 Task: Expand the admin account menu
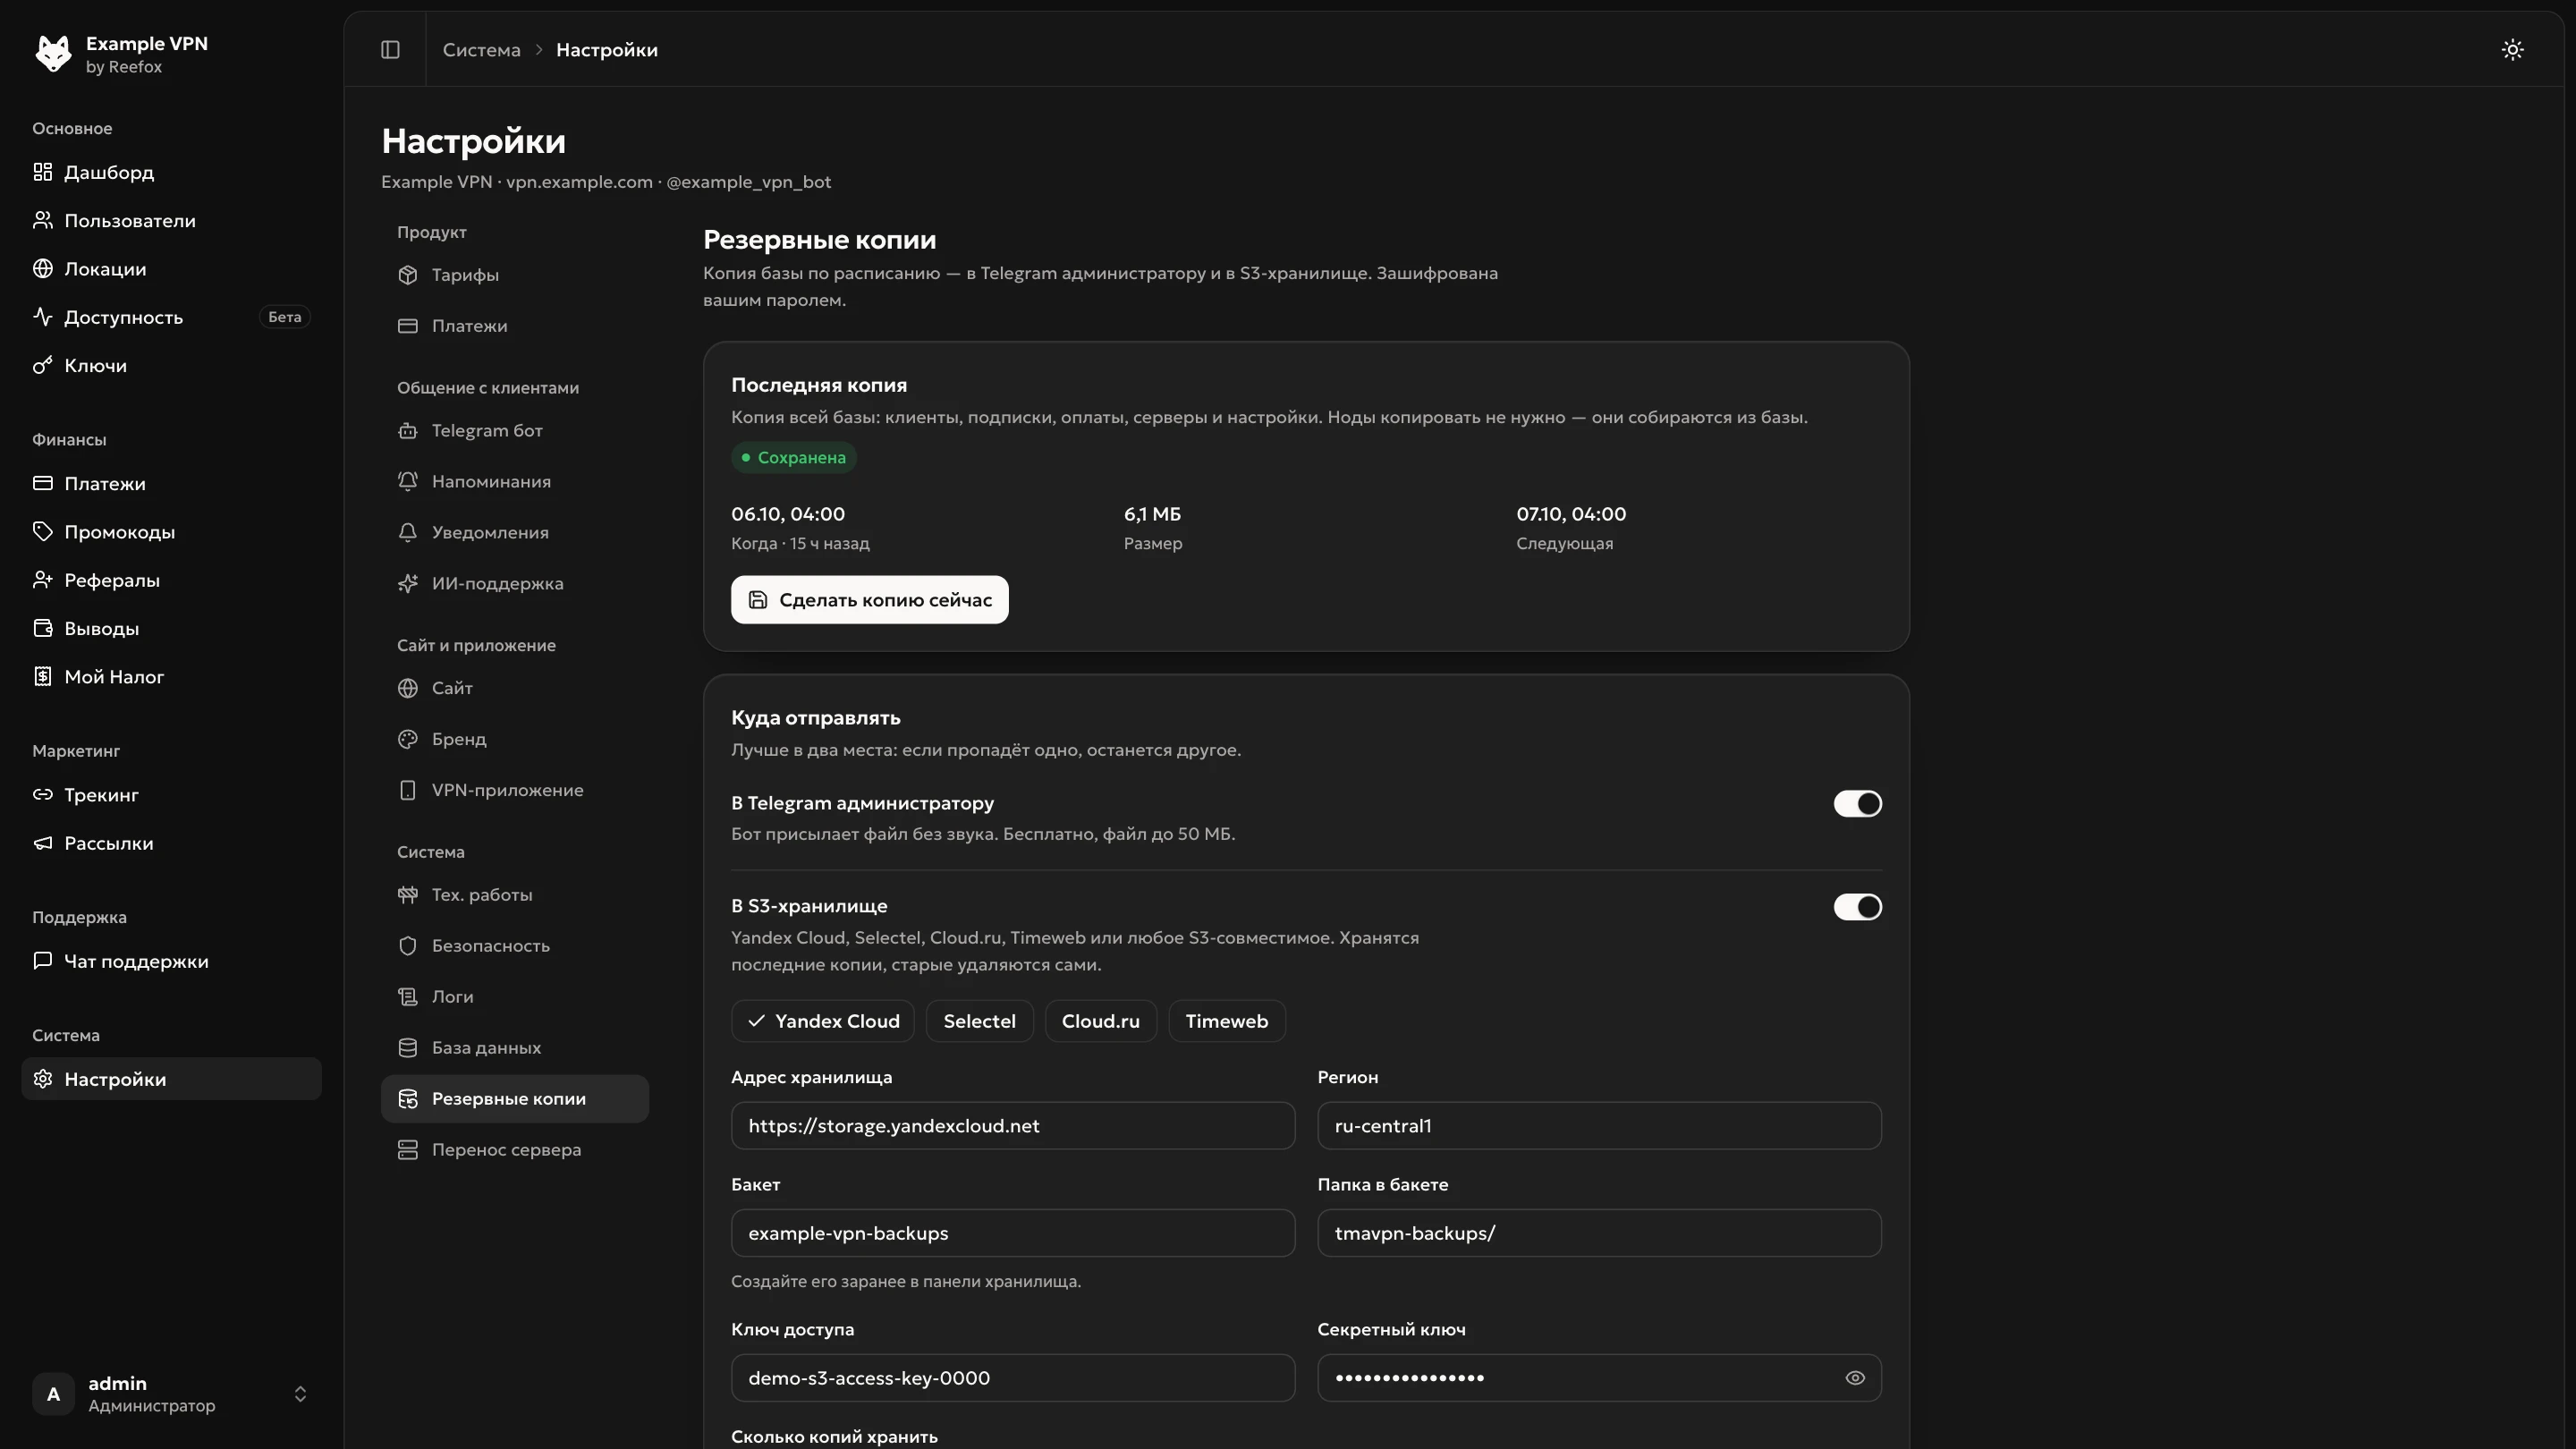coord(171,1393)
